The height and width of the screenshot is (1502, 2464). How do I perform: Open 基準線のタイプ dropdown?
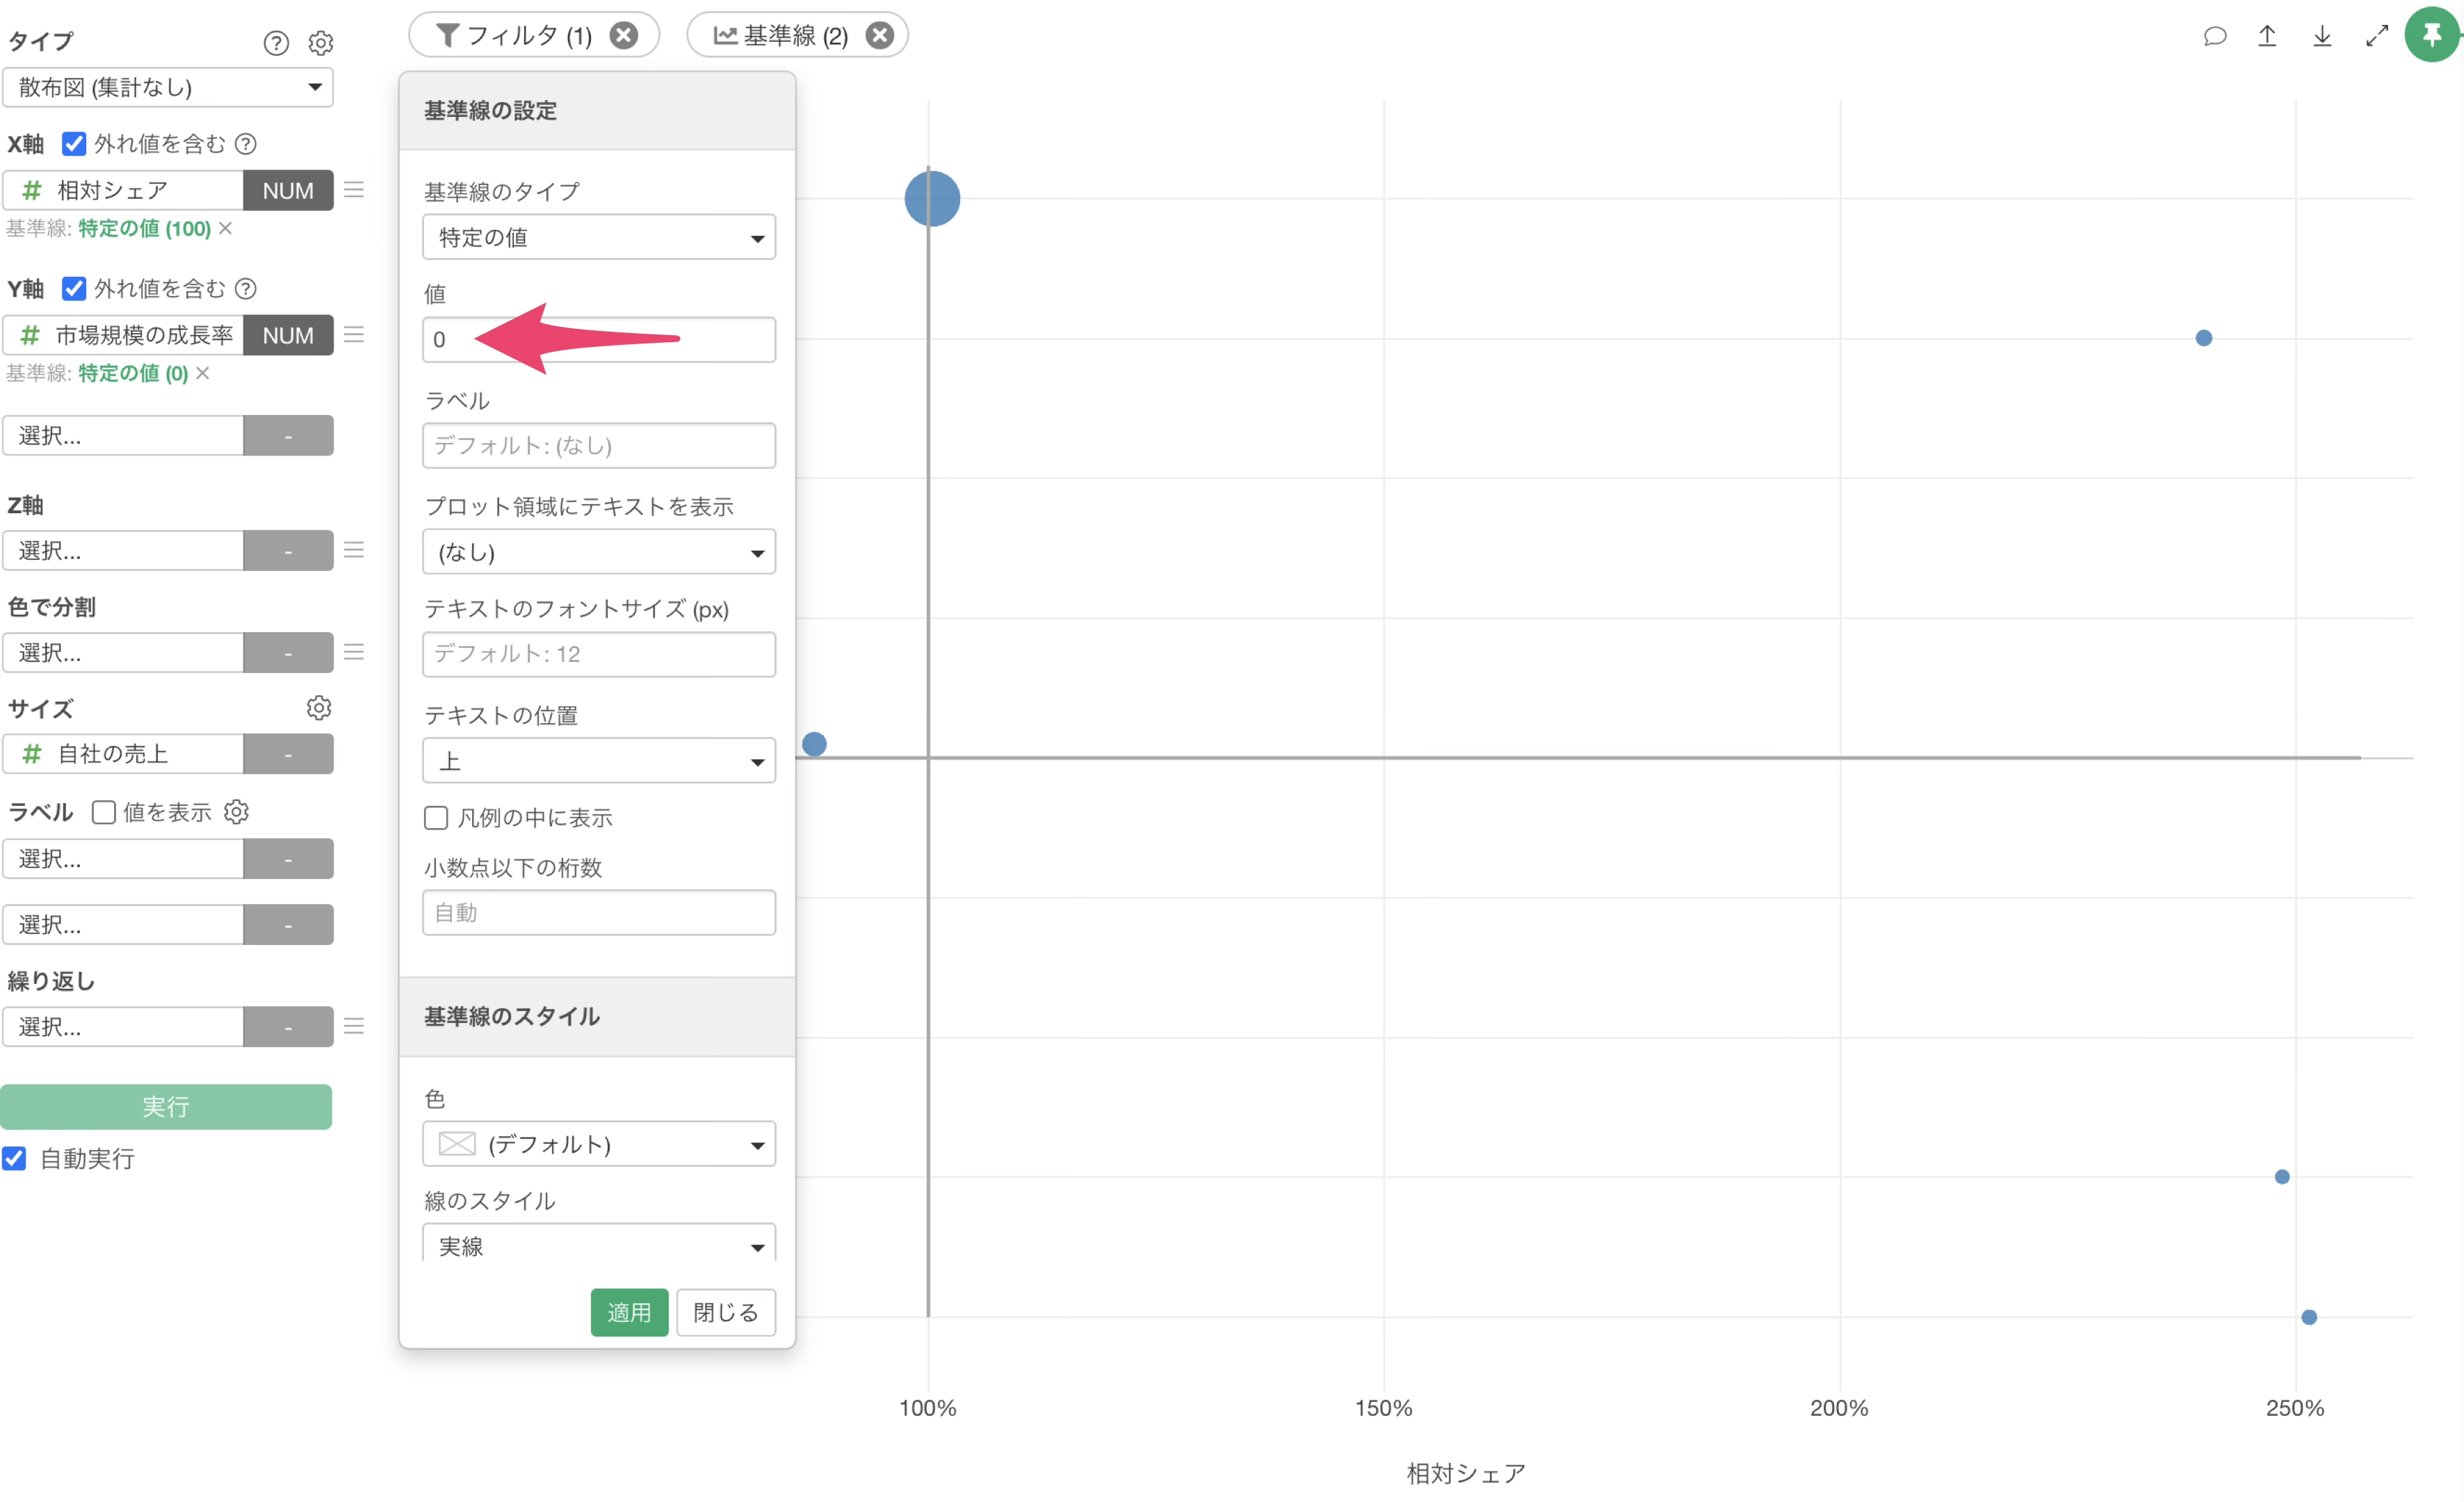click(598, 237)
